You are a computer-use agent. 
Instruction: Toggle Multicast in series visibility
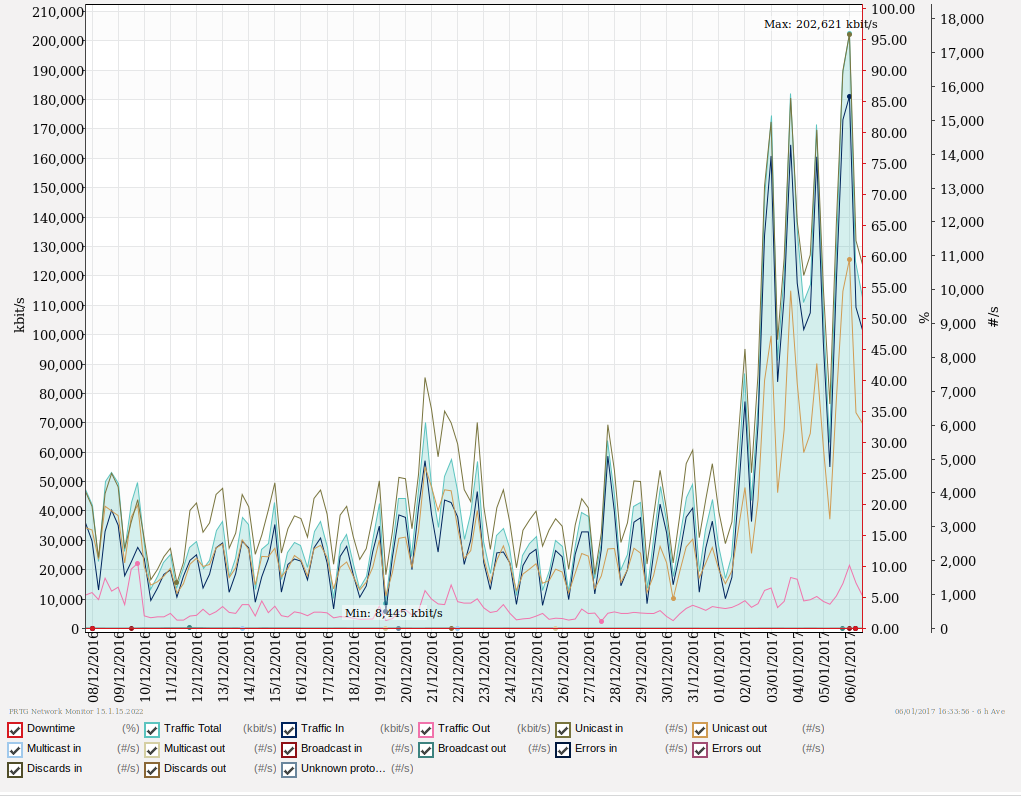tap(15, 749)
